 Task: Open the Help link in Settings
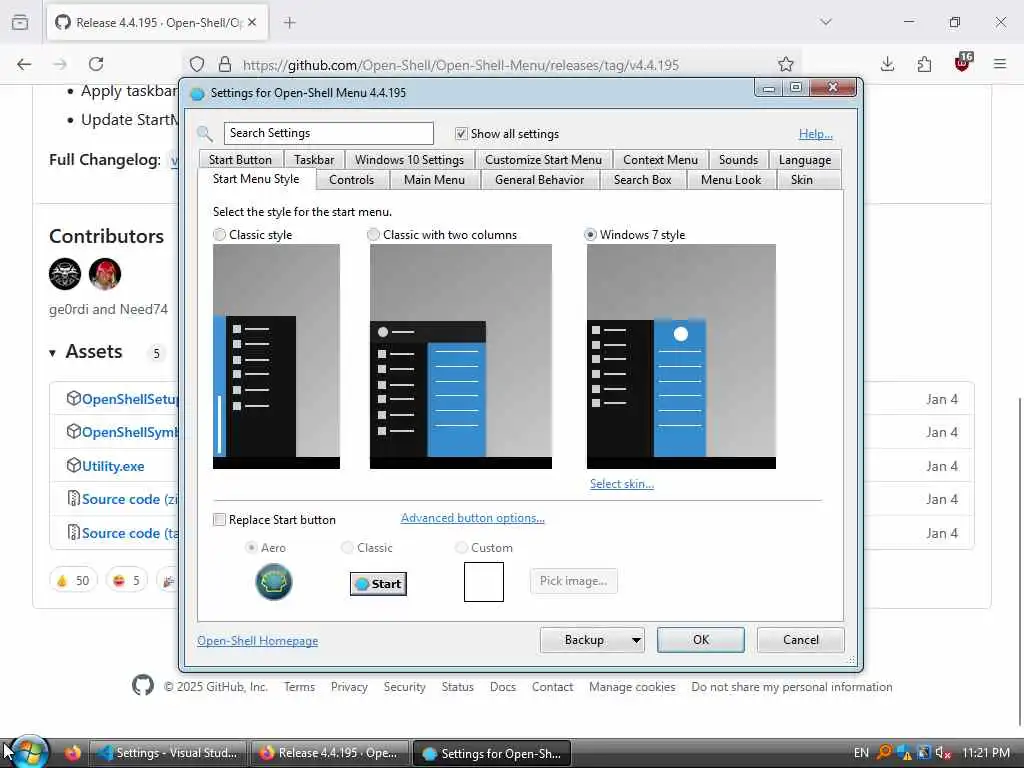(x=815, y=134)
